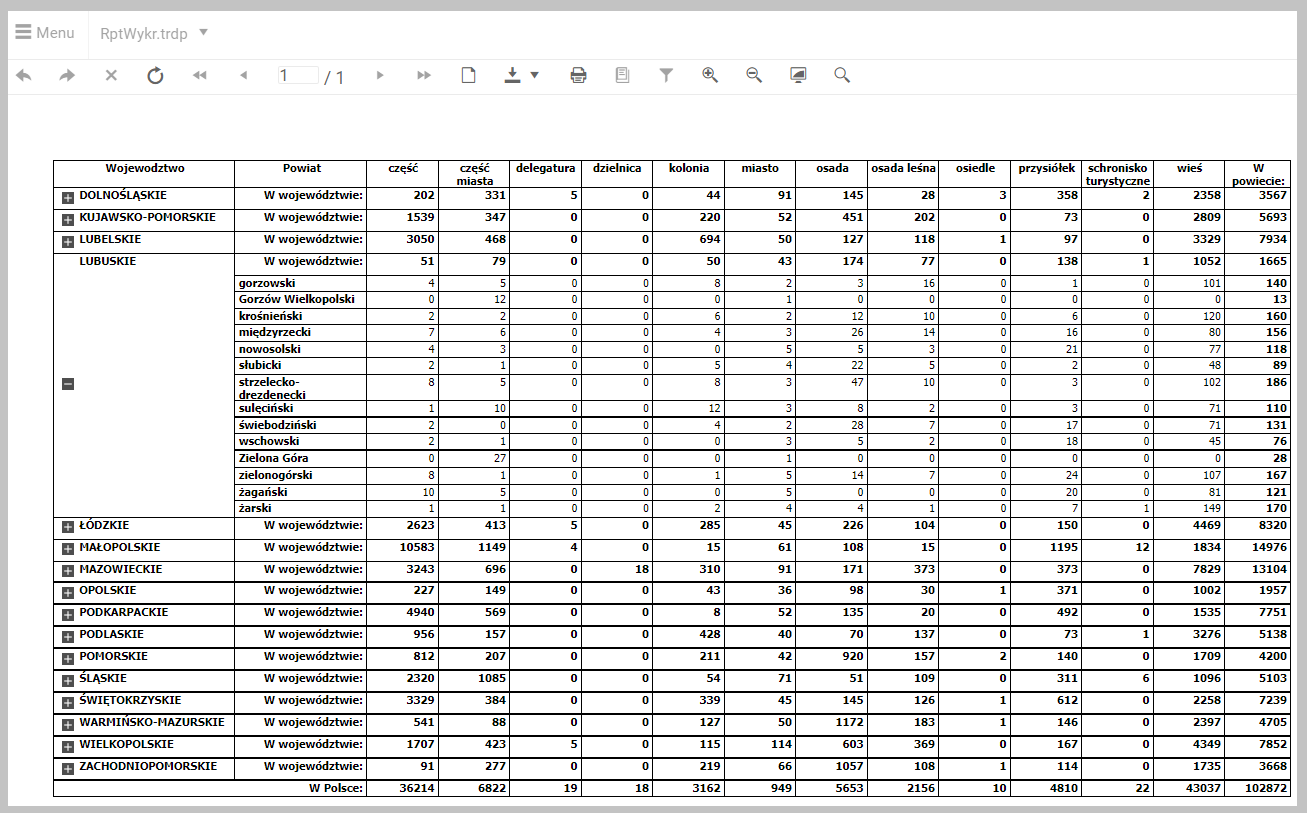Expand the ŚLĄSKIE row
This screenshot has height=813, width=1307.
tap(68, 681)
